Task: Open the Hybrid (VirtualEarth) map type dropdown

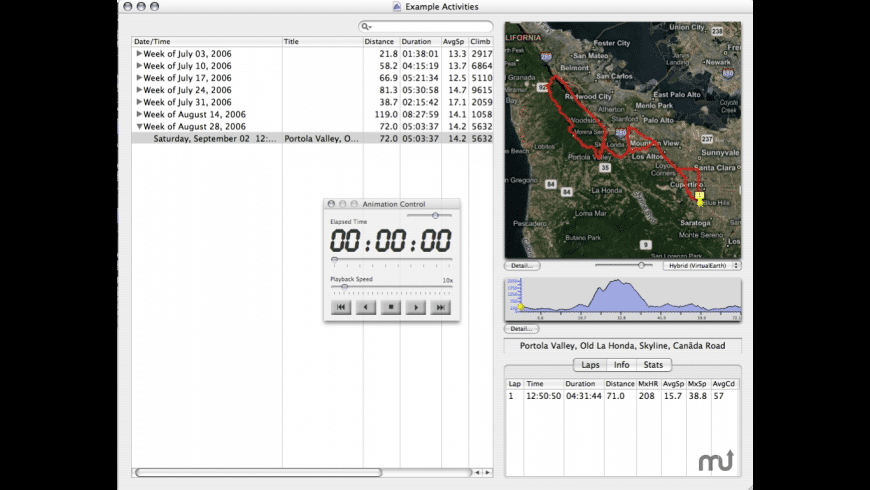Action: pyautogui.click(x=702, y=266)
